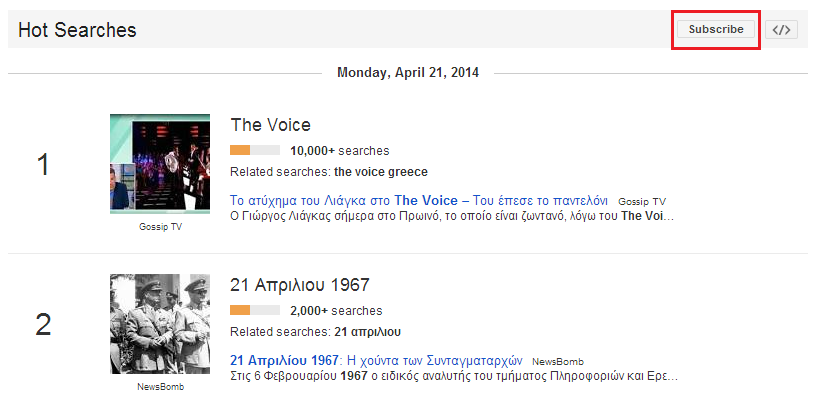The height and width of the screenshot is (395, 817).
Task: Select related search 21 απριλιου
Action: point(367,332)
